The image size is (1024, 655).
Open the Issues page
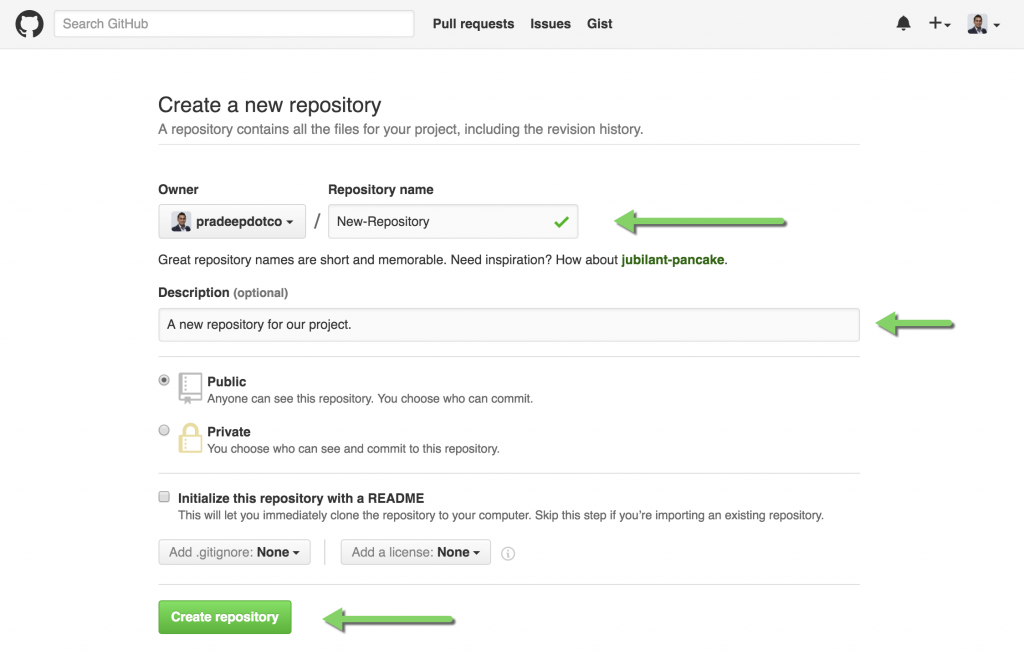pyautogui.click(x=550, y=23)
